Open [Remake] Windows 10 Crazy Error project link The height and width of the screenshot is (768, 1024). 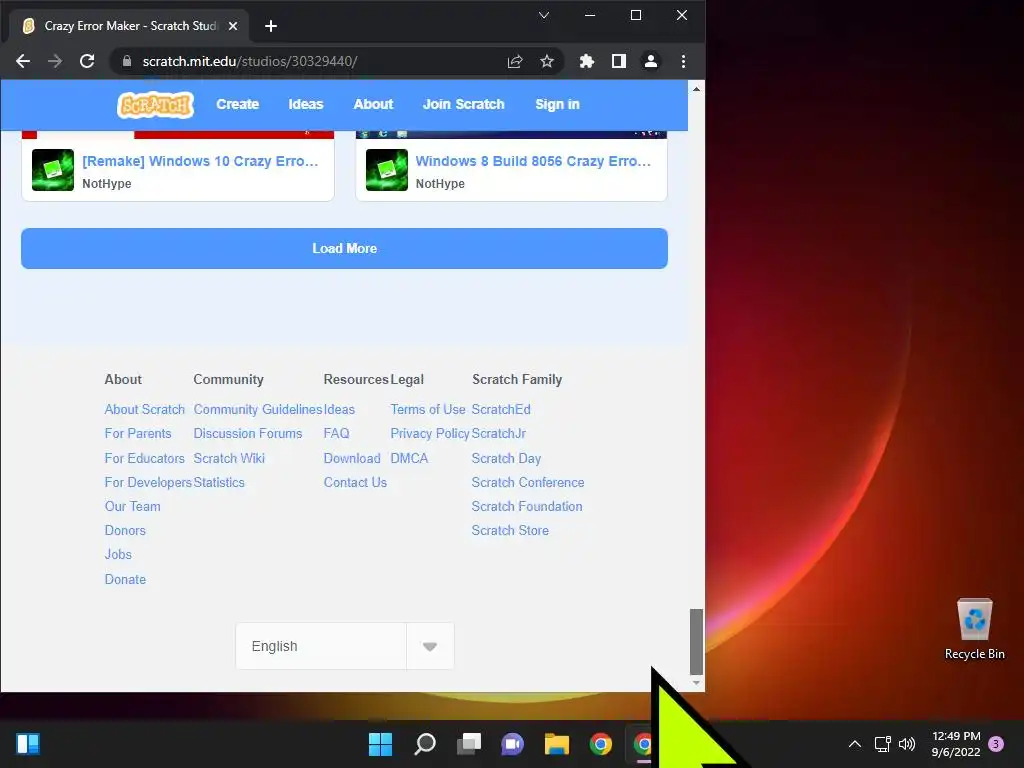(x=200, y=161)
